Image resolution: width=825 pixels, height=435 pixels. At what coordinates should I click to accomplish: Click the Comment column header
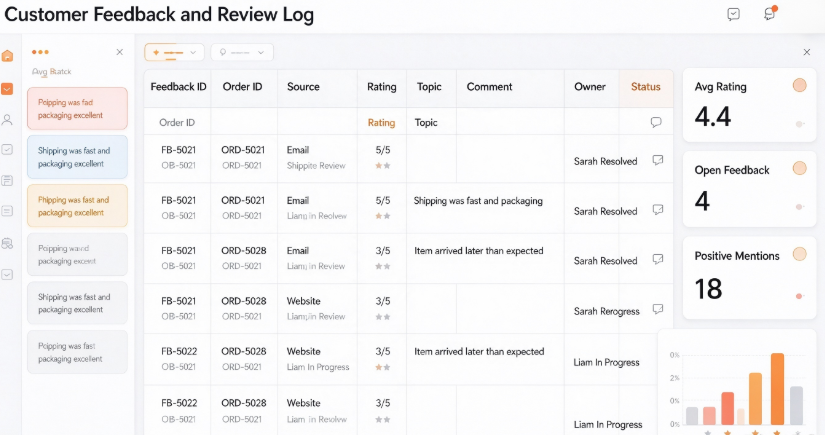coord(489,87)
